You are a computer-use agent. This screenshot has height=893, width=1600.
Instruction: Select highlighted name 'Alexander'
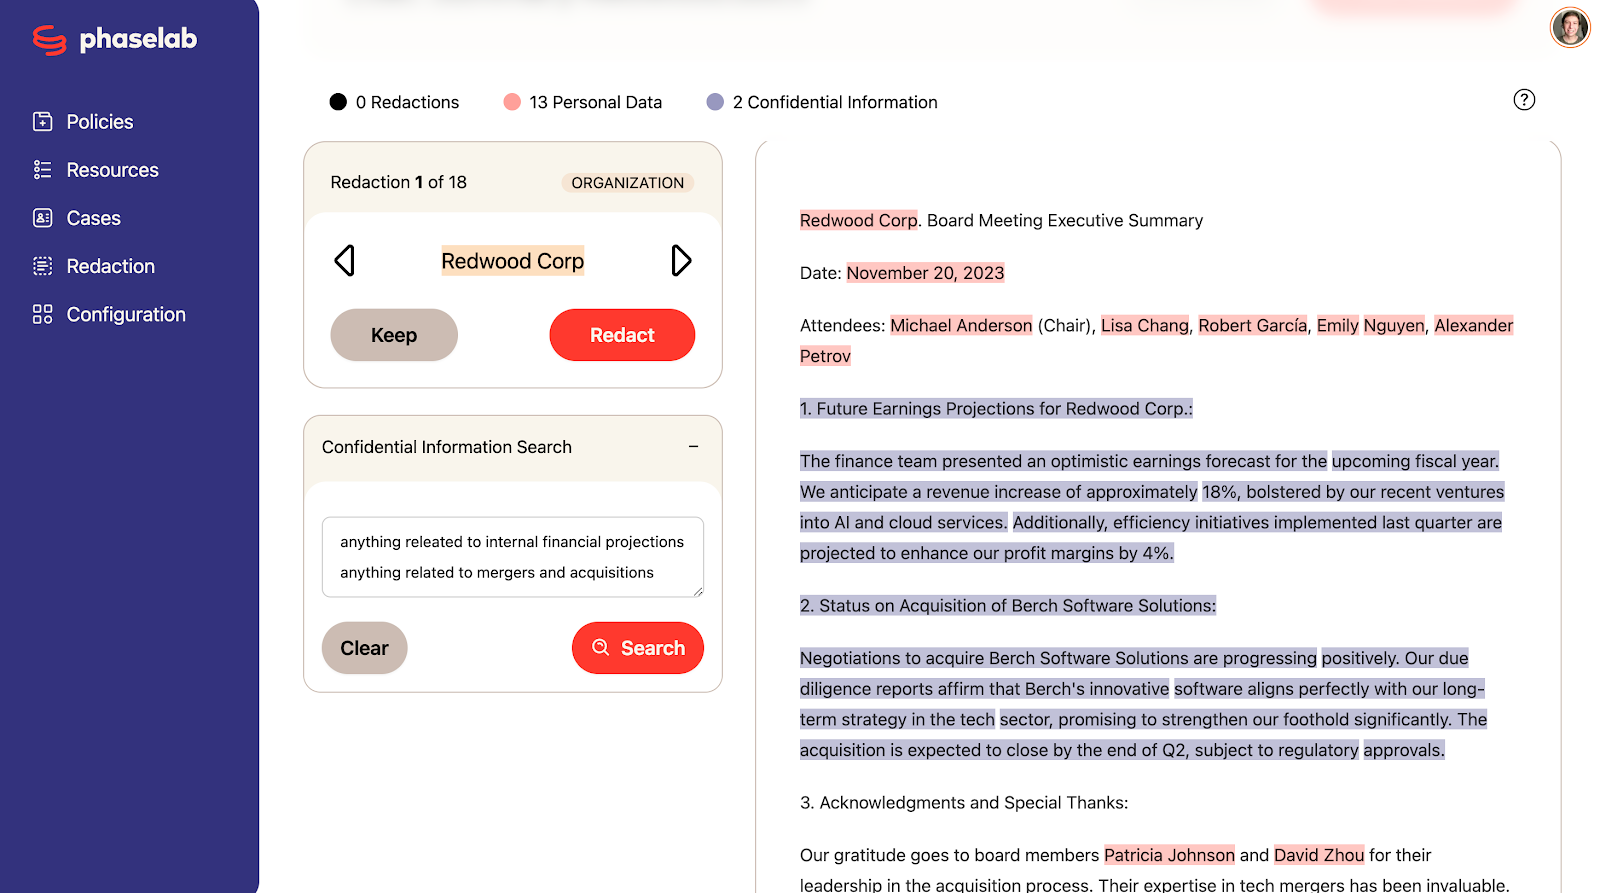pos(1474,325)
